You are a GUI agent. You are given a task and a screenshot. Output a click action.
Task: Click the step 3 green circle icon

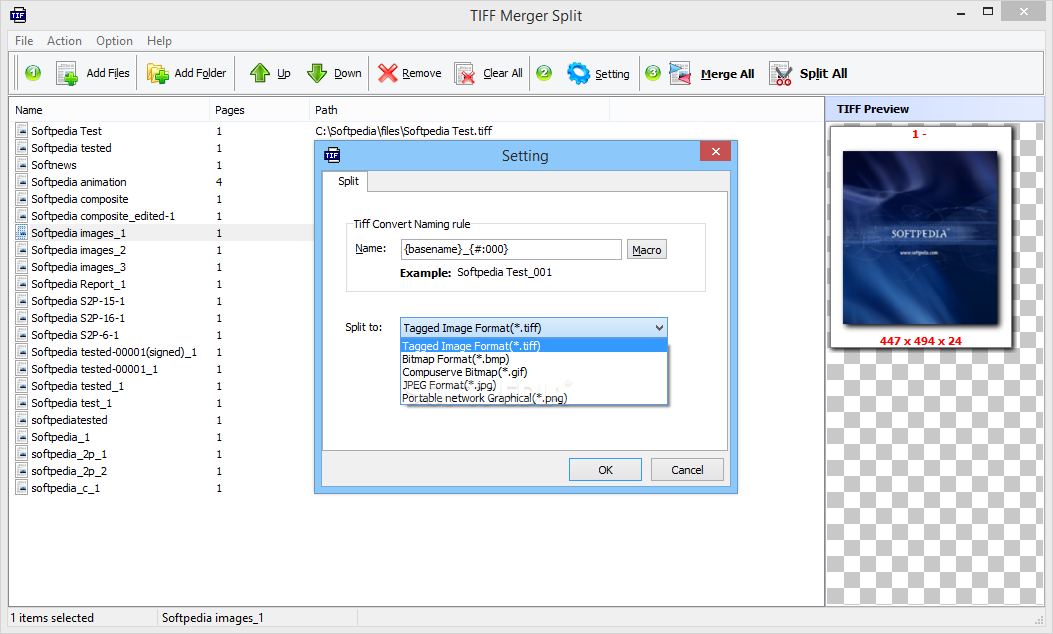pos(653,73)
